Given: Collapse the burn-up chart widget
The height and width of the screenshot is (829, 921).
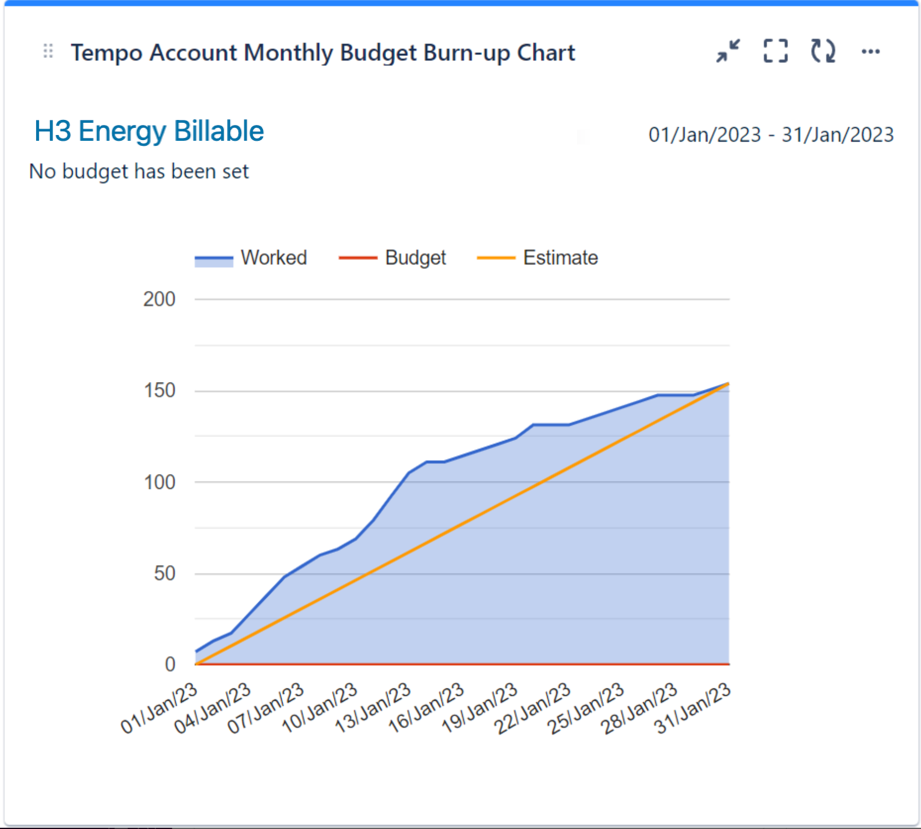Looking at the screenshot, I should coord(727,51).
